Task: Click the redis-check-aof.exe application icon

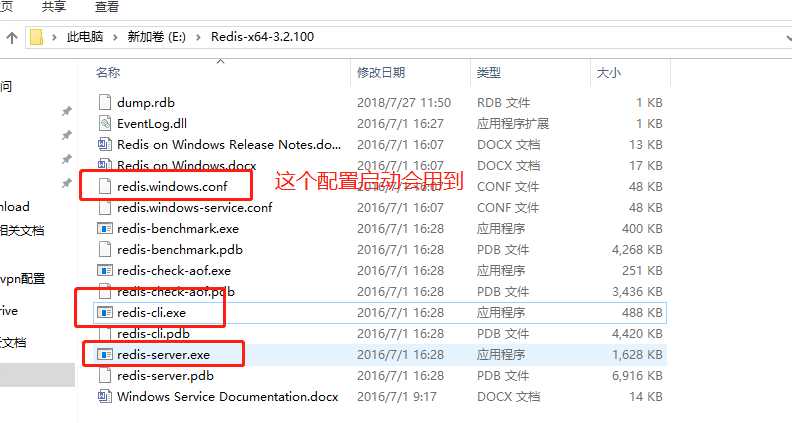Action: click(105, 270)
